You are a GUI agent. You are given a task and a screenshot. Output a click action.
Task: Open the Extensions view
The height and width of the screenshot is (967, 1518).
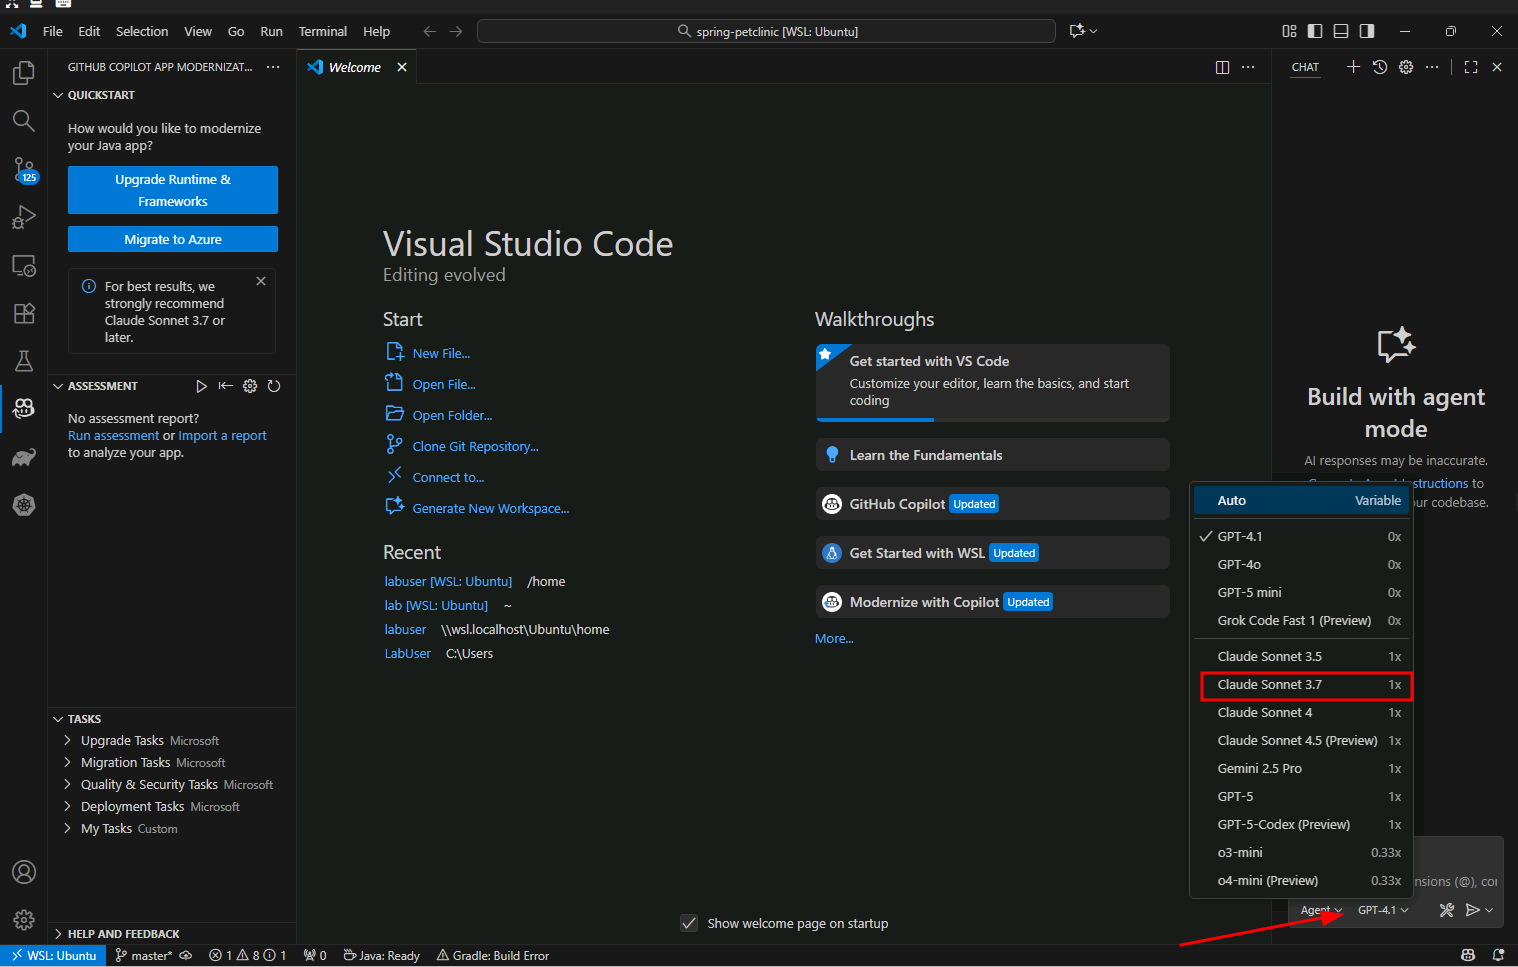pos(24,313)
